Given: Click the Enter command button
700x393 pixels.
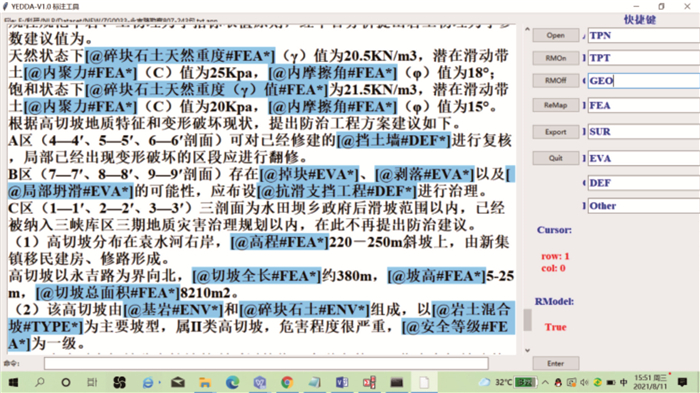Looking at the screenshot, I should pos(555,364).
